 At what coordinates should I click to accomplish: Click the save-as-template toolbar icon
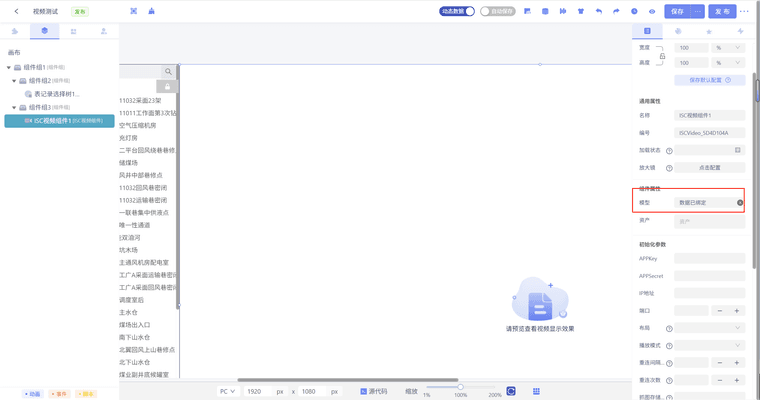(527, 11)
